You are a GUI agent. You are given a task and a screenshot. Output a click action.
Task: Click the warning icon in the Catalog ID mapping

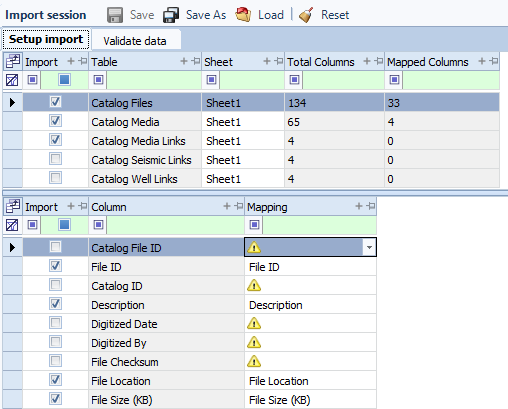click(254, 285)
